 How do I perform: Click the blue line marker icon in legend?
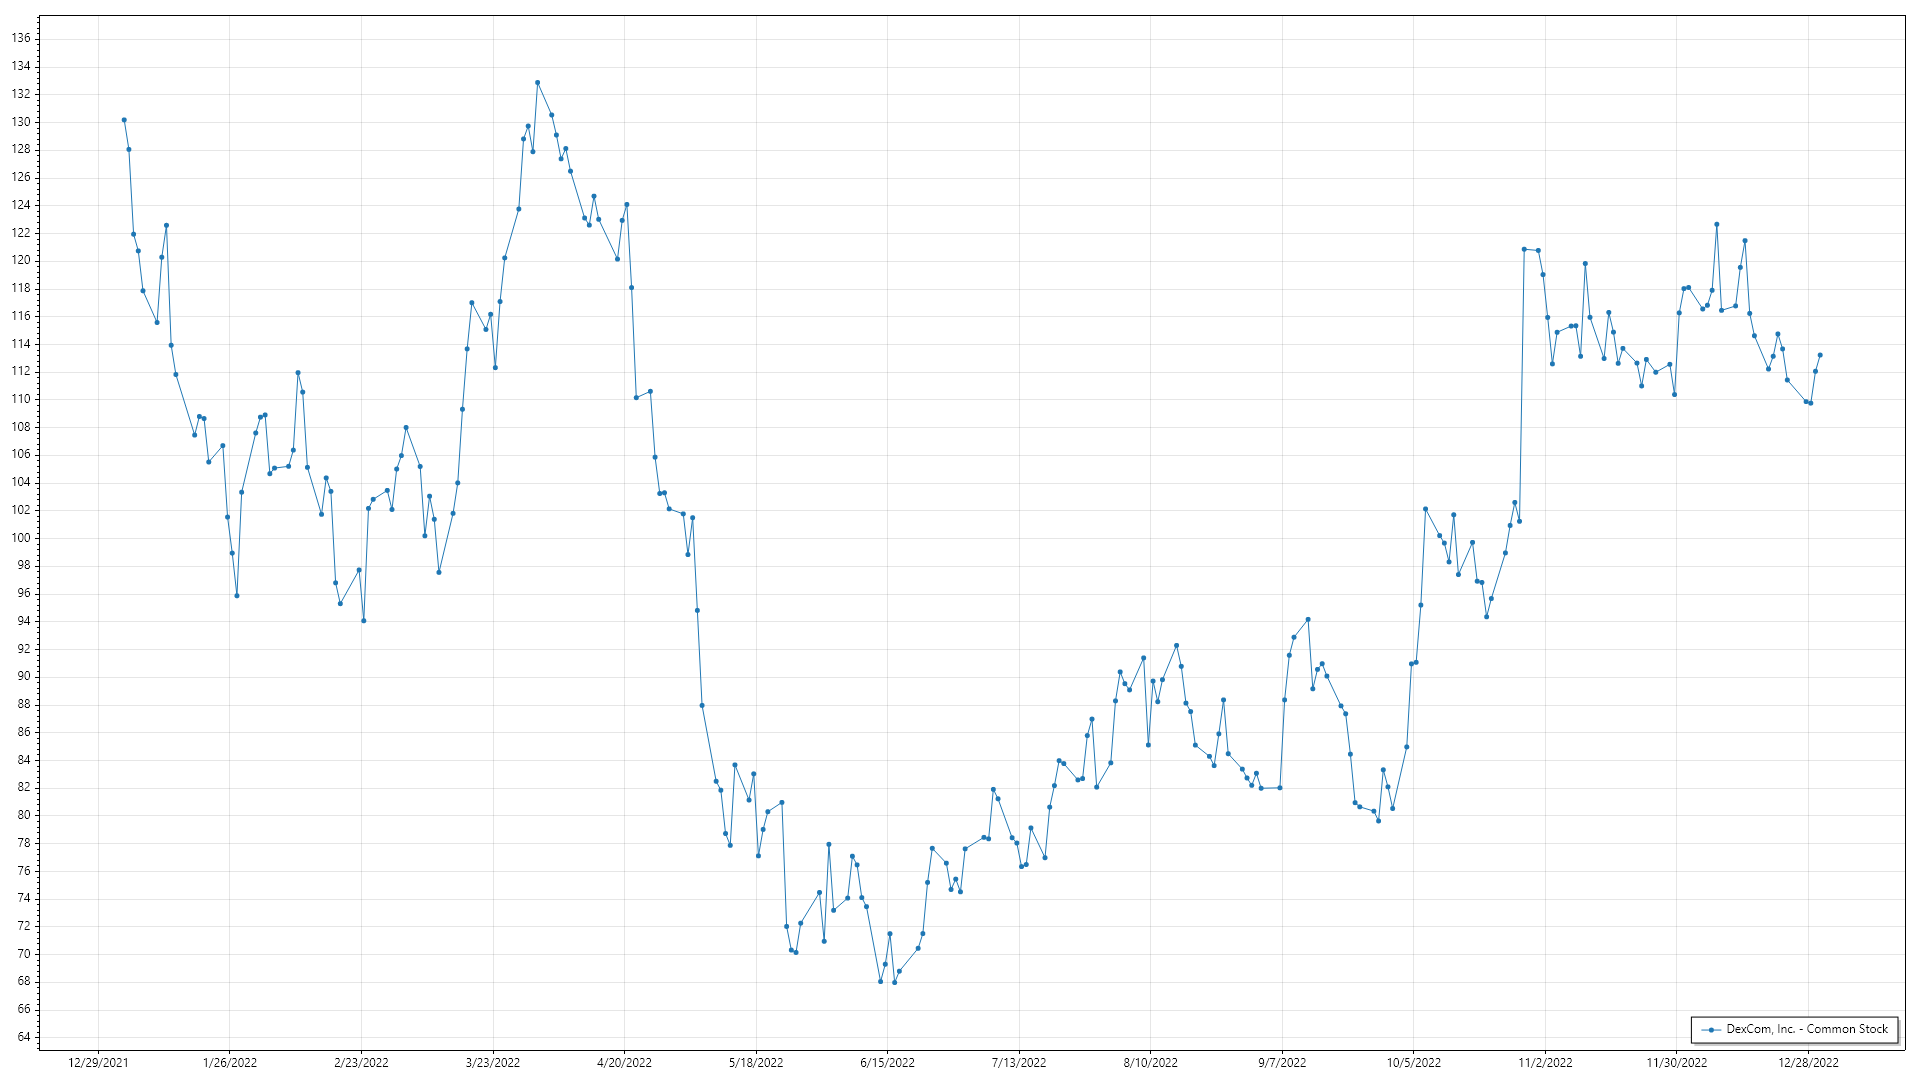(1711, 1030)
